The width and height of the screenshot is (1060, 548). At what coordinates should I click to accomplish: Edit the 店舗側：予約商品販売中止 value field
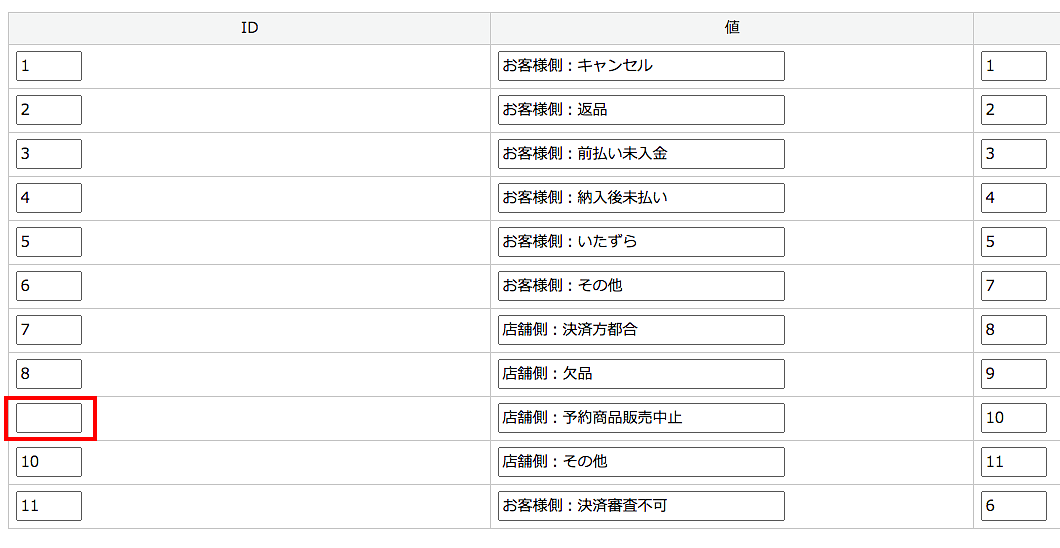pos(641,418)
